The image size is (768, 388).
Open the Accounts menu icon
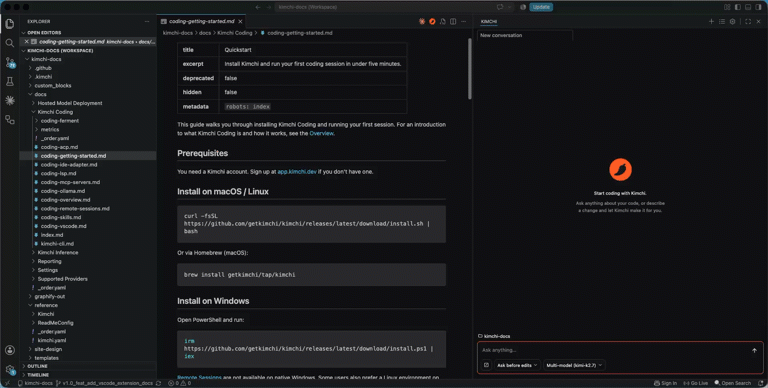pyautogui.click(x=10, y=350)
